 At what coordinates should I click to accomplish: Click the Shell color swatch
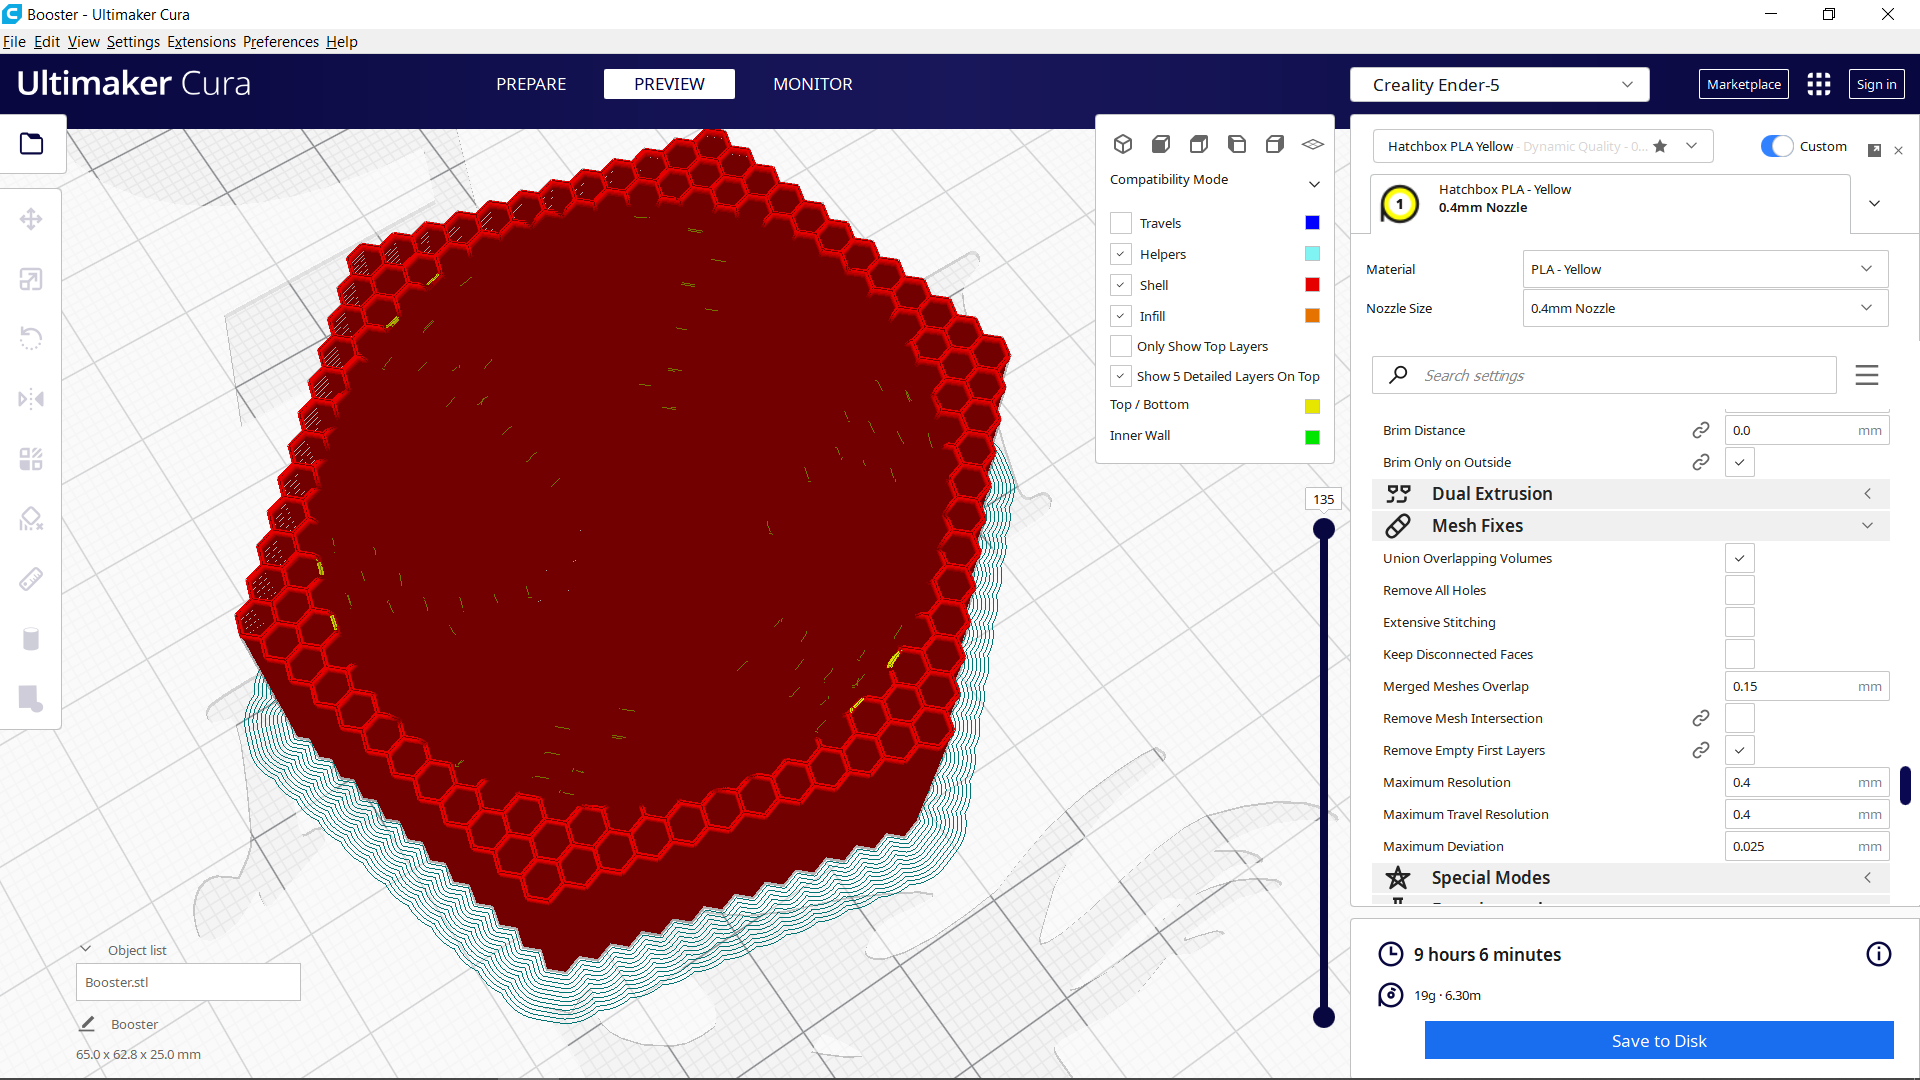click(x=1311, y=284)
